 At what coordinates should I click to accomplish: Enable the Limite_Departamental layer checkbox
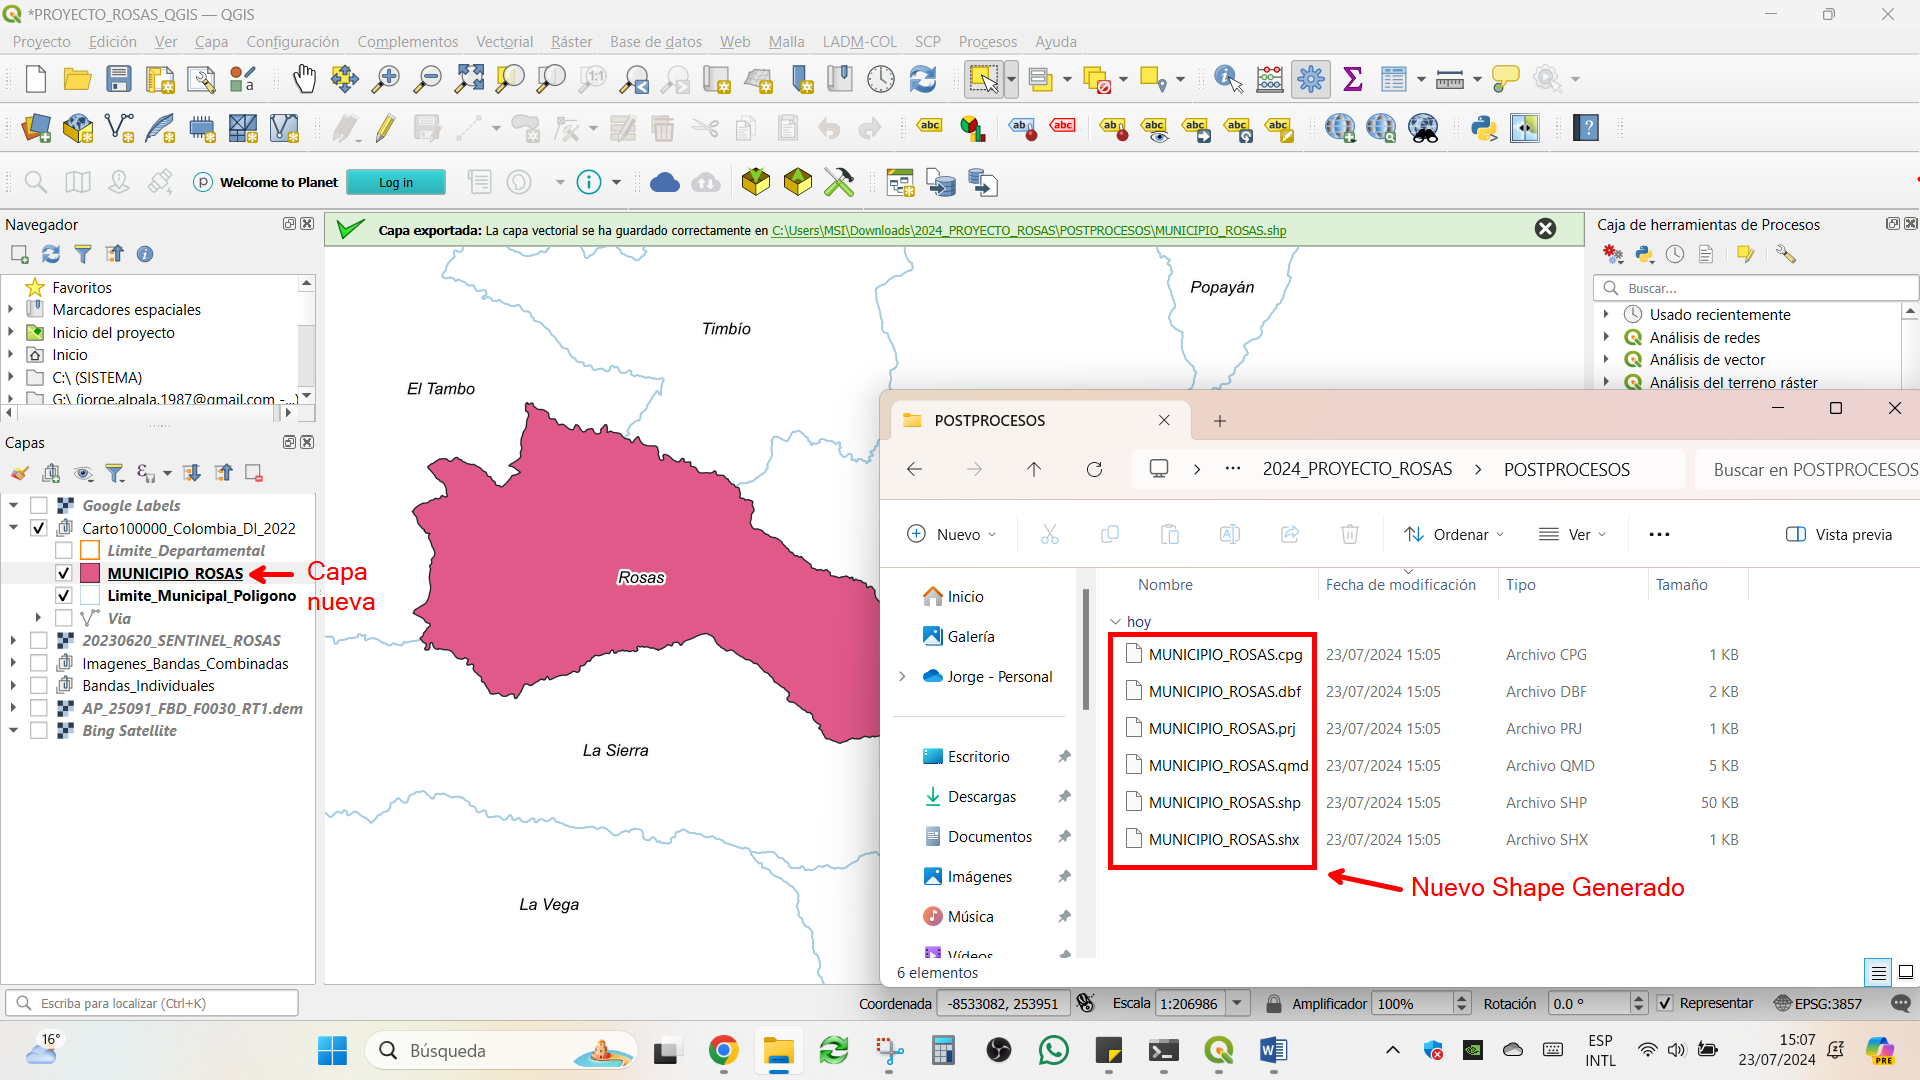pos(64,550)
